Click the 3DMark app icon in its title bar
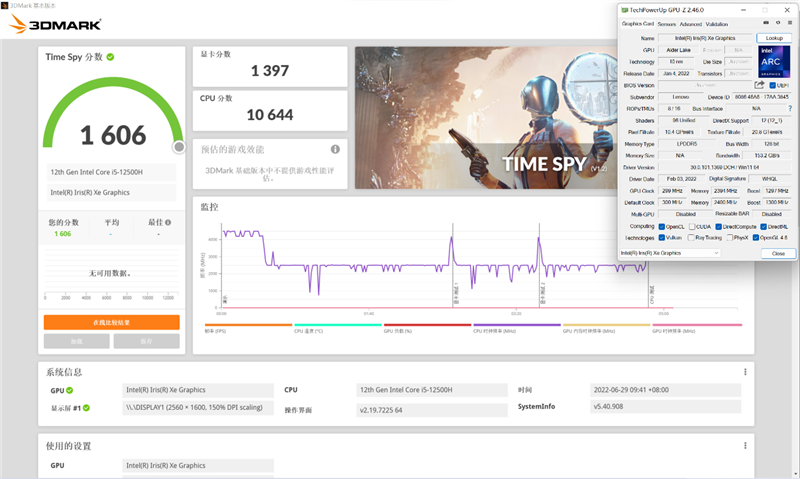The width and height of the screenshot is (800, 479). (x=5, y=5)
